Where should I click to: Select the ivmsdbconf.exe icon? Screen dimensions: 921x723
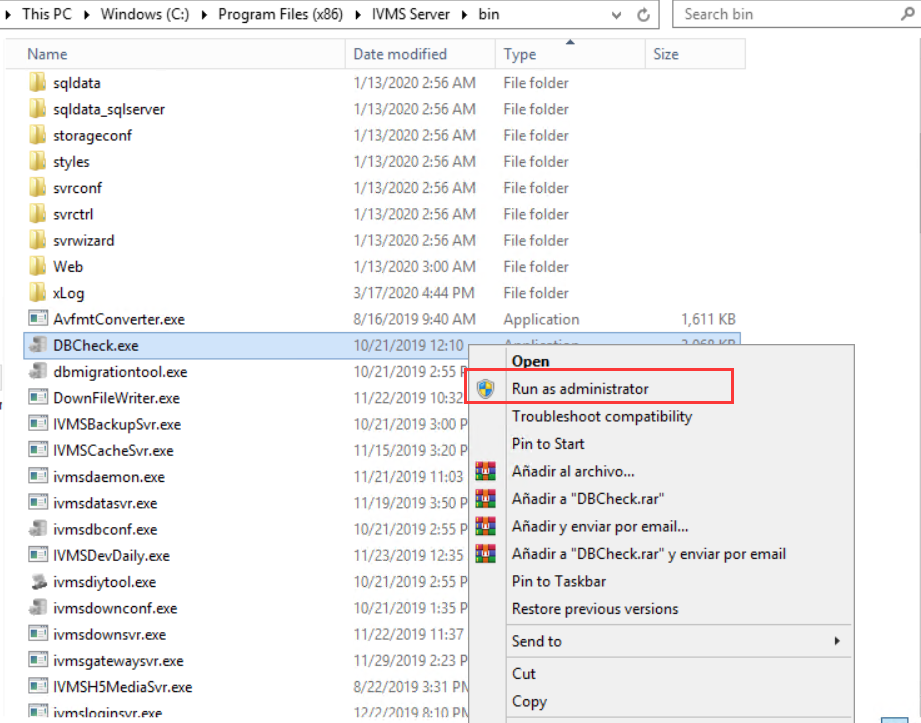click(38, 529)
